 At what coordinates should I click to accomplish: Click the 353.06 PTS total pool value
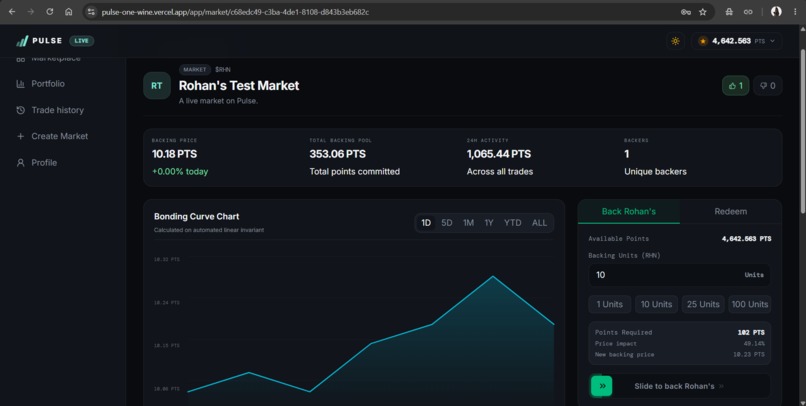tap(338, 154)
